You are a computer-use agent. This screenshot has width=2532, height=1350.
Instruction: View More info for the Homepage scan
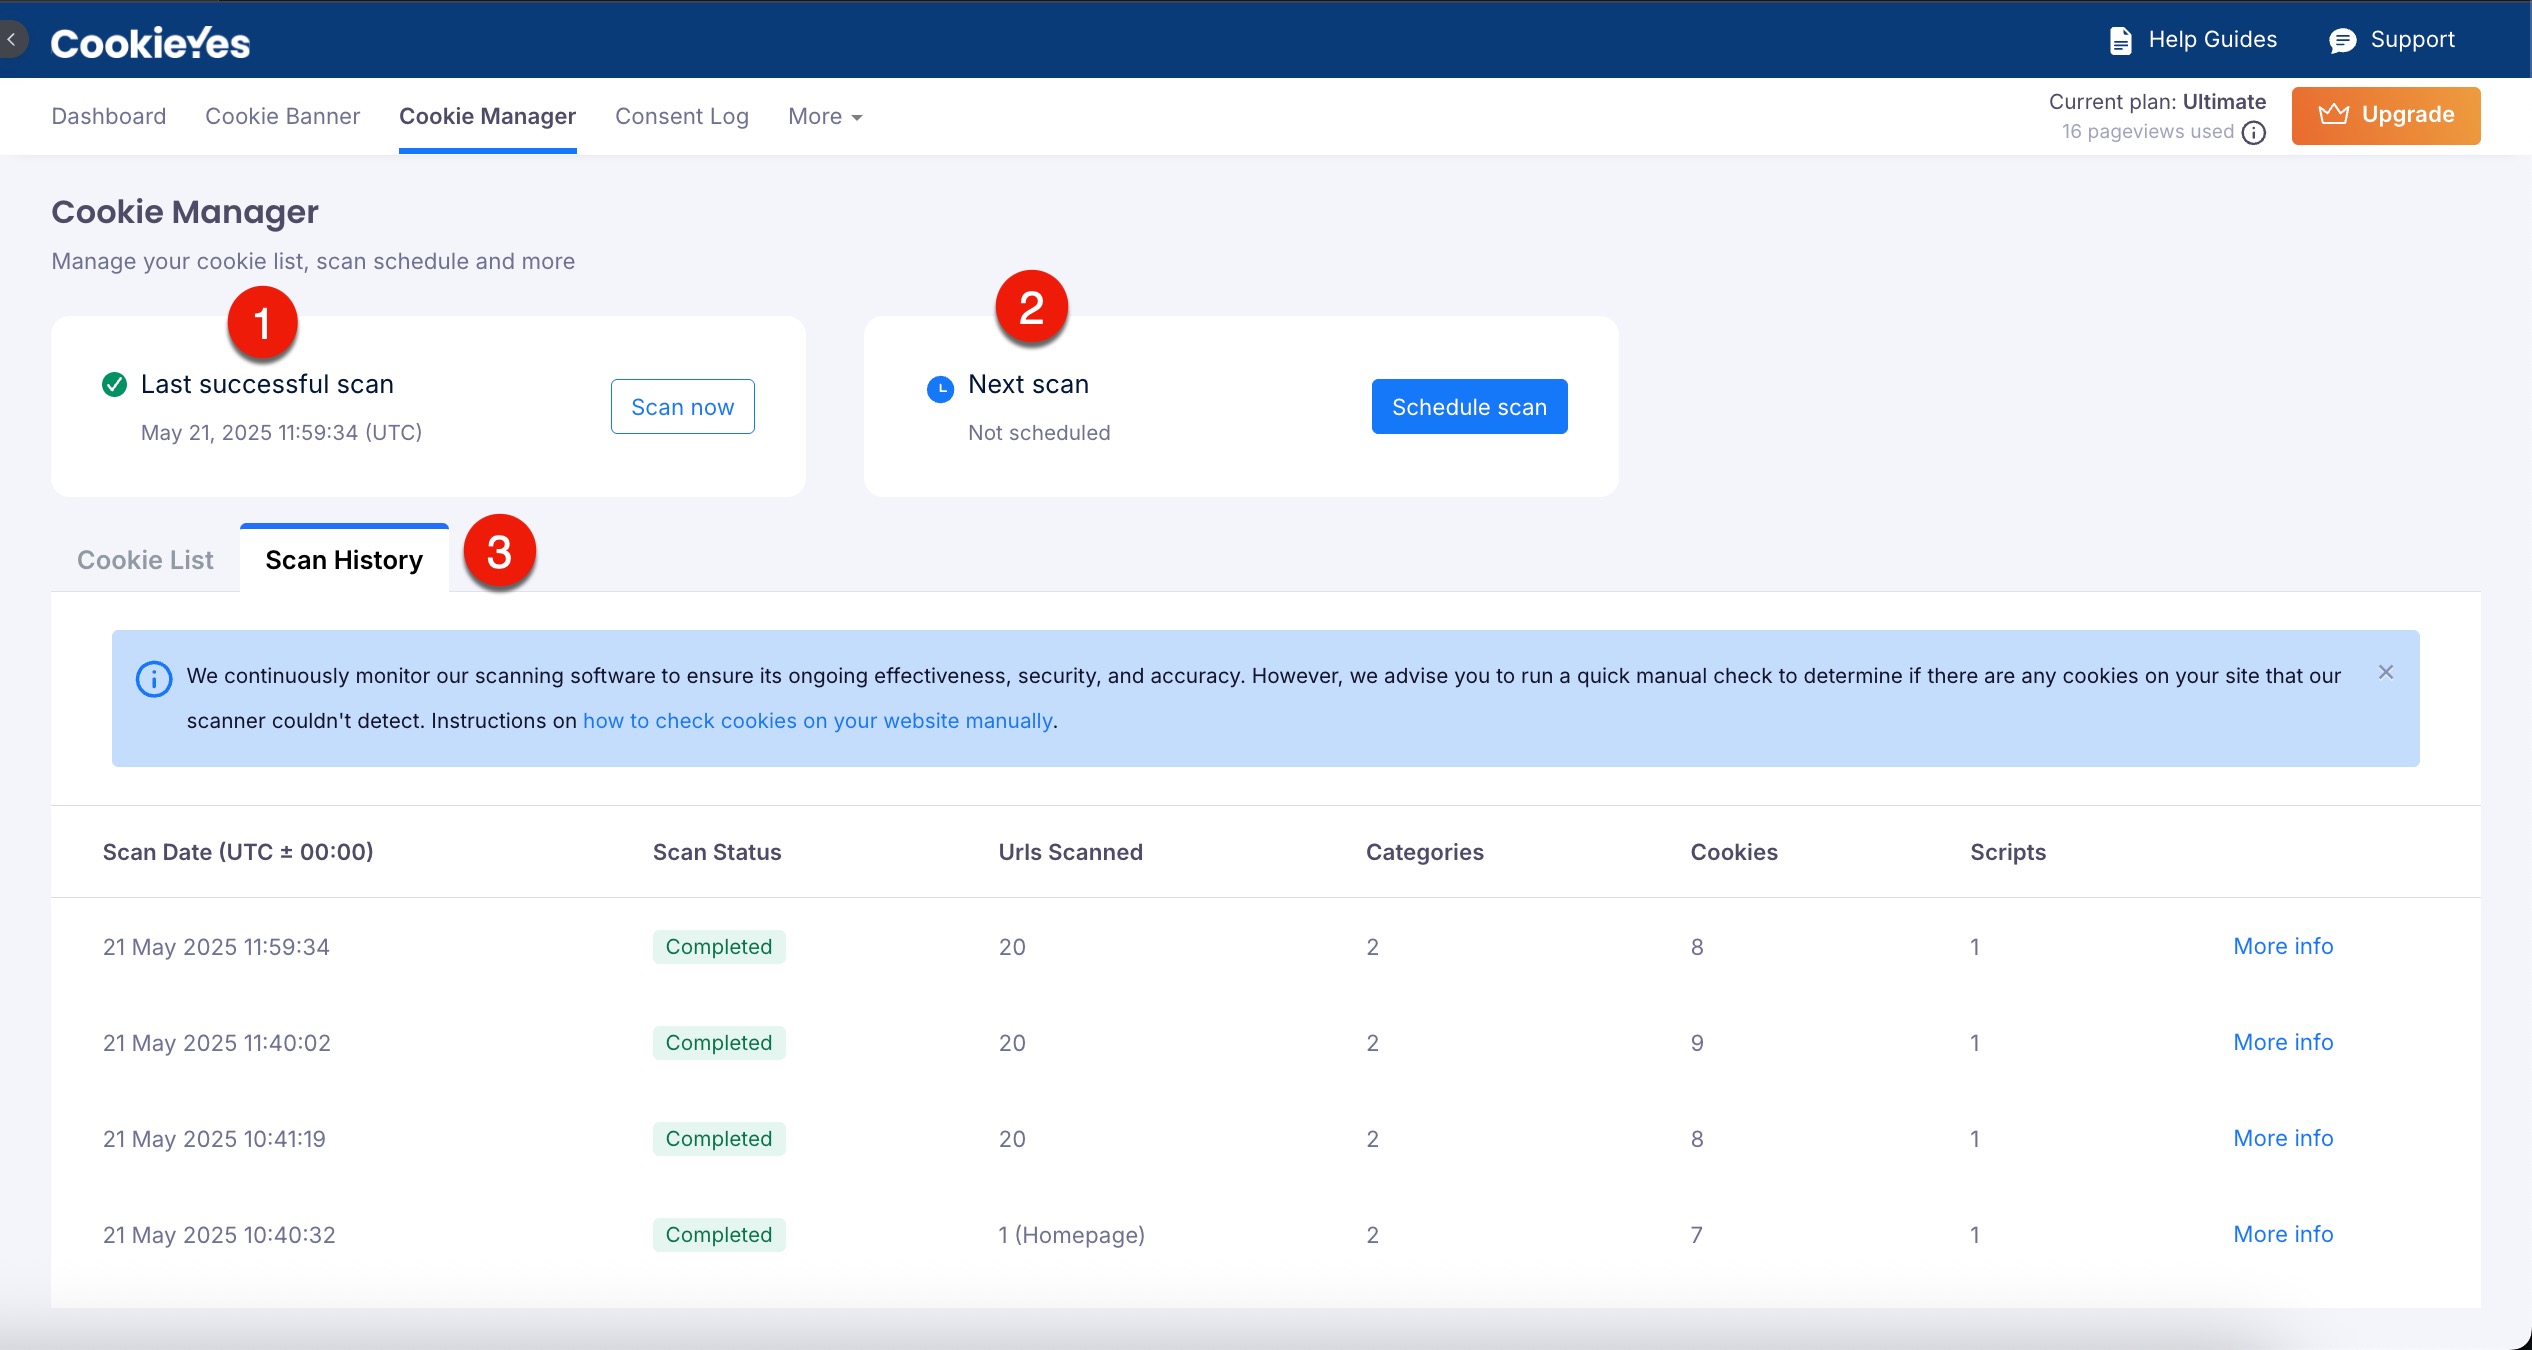click(x=2283, y=1234)
